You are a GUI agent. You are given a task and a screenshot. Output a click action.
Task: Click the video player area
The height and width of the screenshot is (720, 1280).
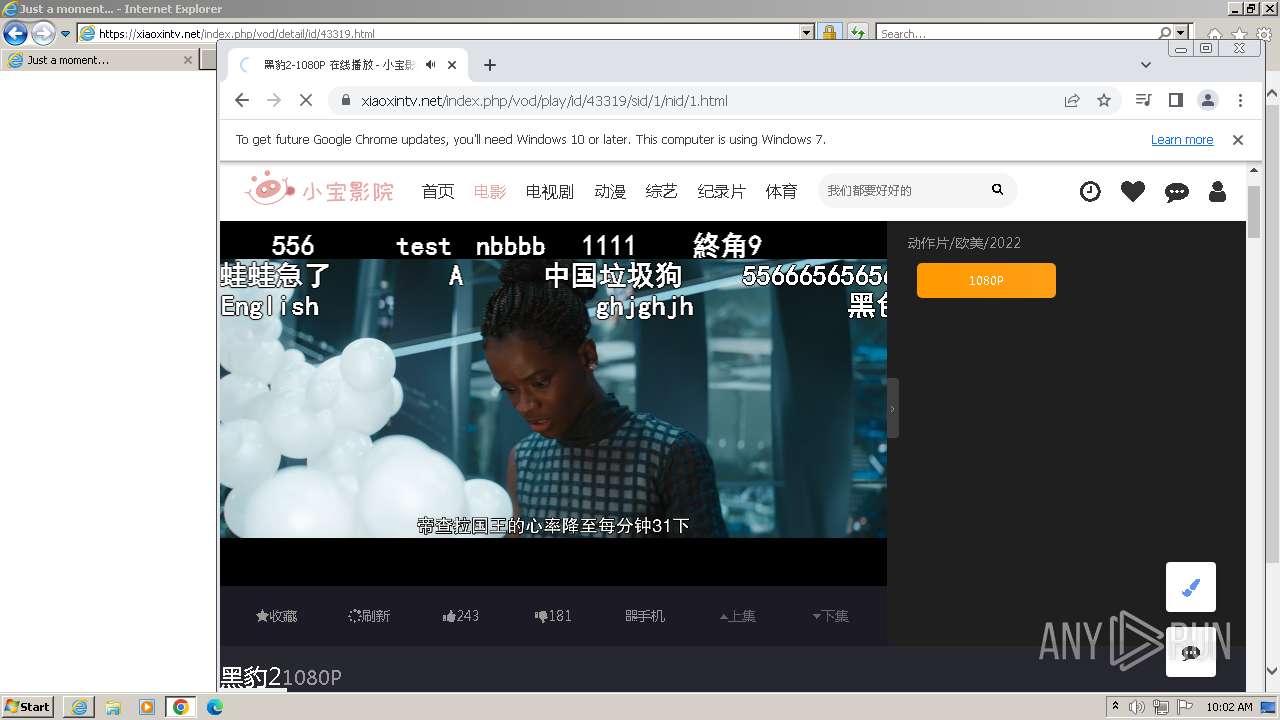pos(553,403)
